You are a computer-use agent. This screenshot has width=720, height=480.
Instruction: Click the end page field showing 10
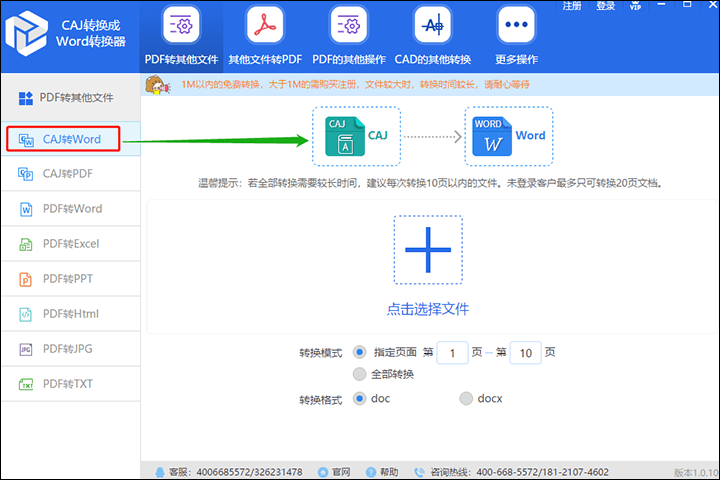pos(525,353)
